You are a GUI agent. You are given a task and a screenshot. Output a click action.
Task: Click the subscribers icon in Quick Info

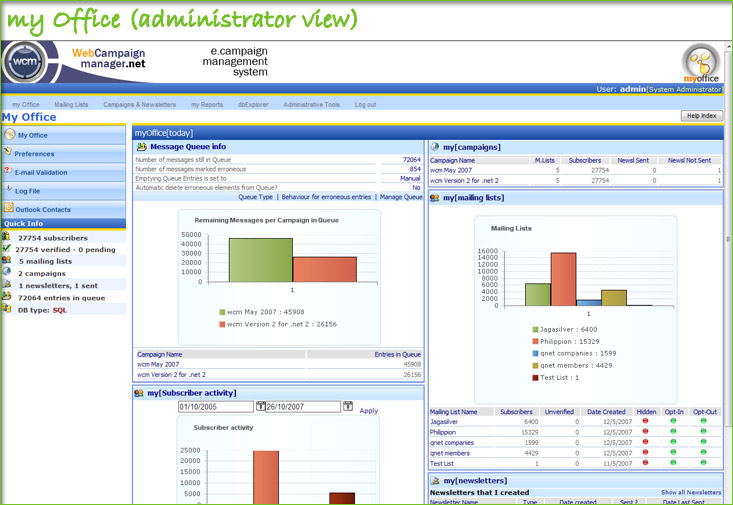6,237
